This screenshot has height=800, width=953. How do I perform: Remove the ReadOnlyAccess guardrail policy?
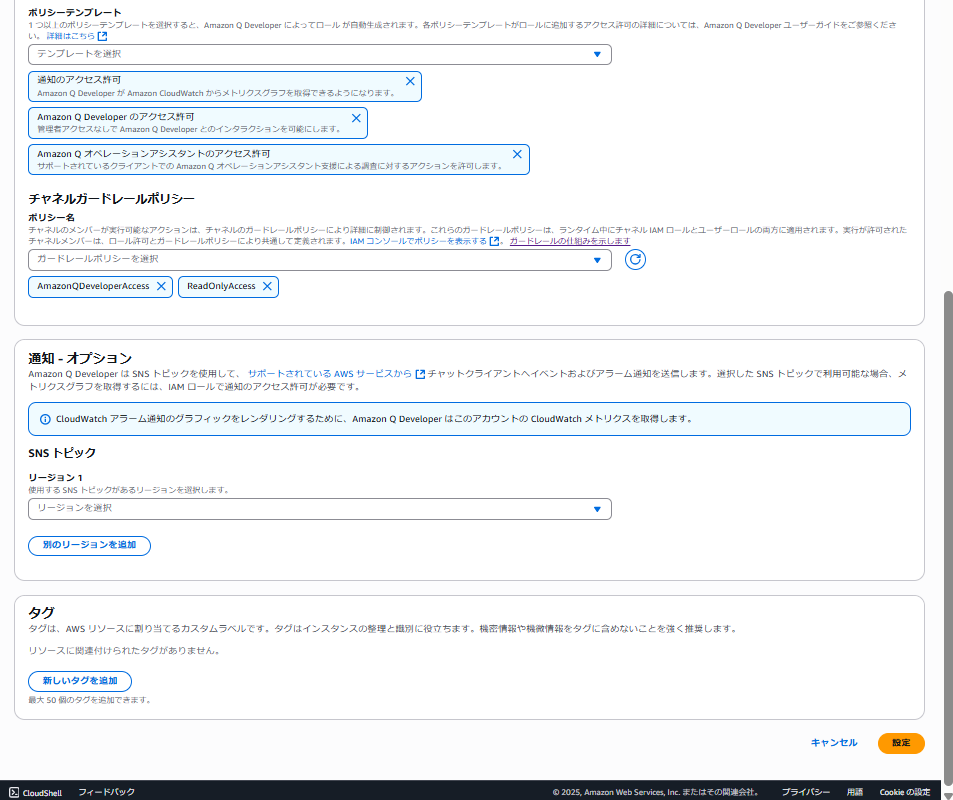pos(267,286)
